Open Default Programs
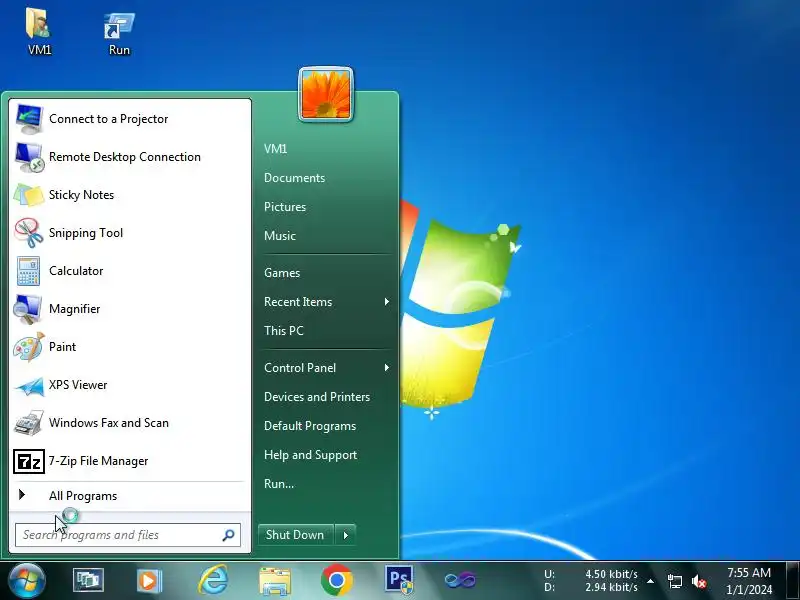Viewport: 800px width, 600px height. coord(310,426)
